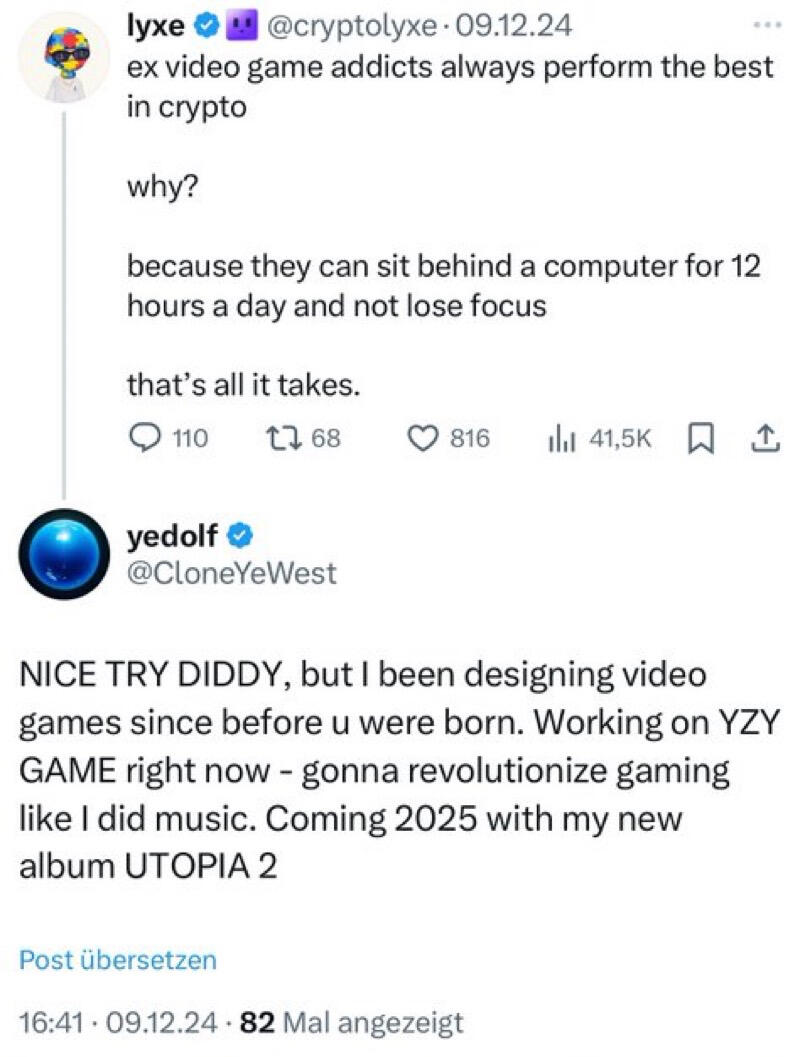Click yedolf's blue verified checkmark

pos(240,536)
